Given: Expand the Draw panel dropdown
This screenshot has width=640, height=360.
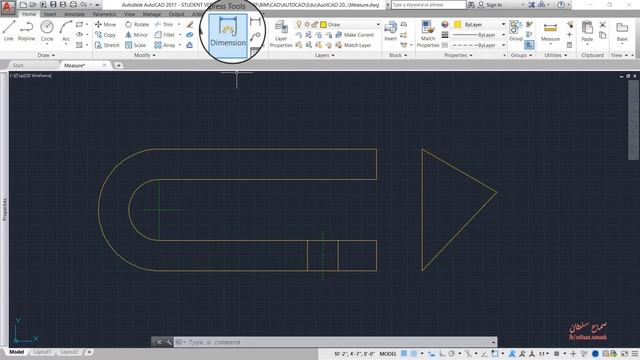Looking at the screenshot, I should coord(46,55).
